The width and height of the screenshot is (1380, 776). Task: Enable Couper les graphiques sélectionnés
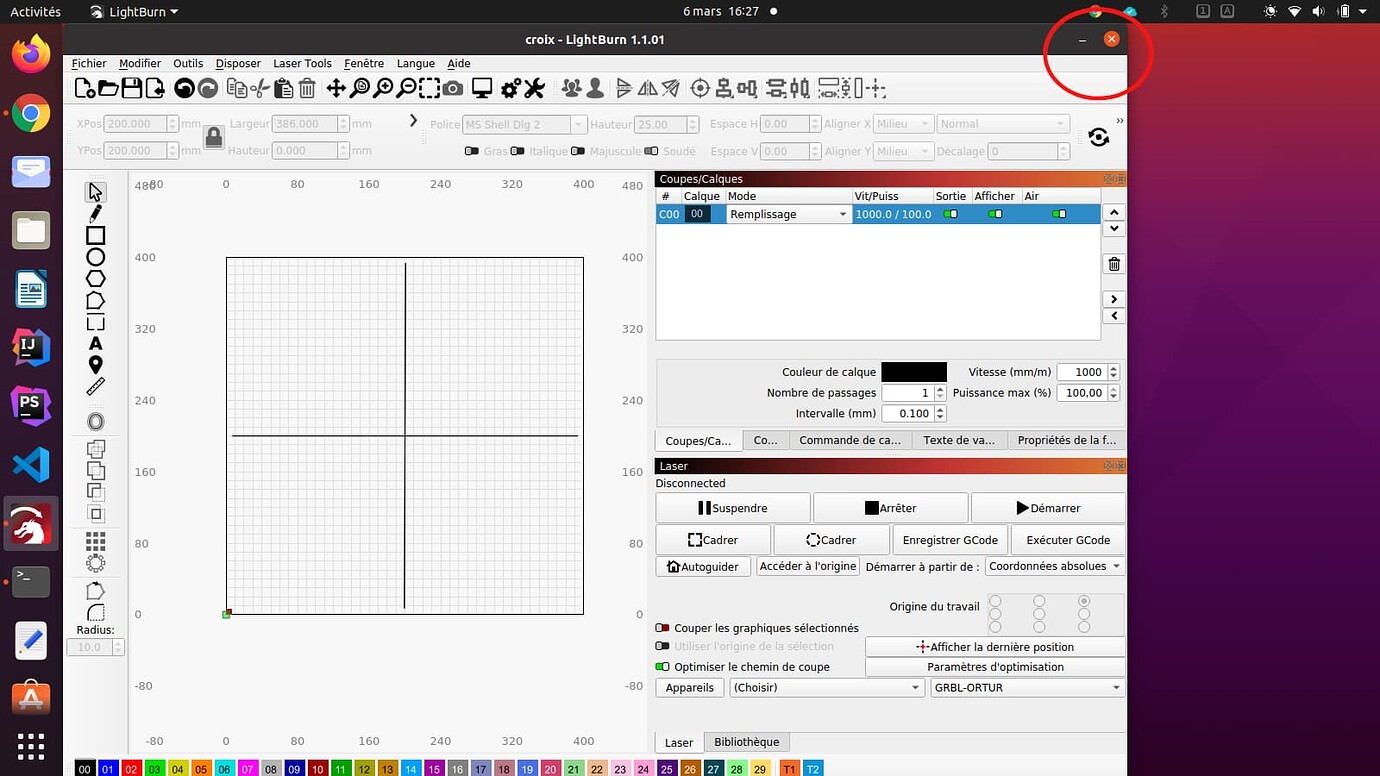[662, 628]
